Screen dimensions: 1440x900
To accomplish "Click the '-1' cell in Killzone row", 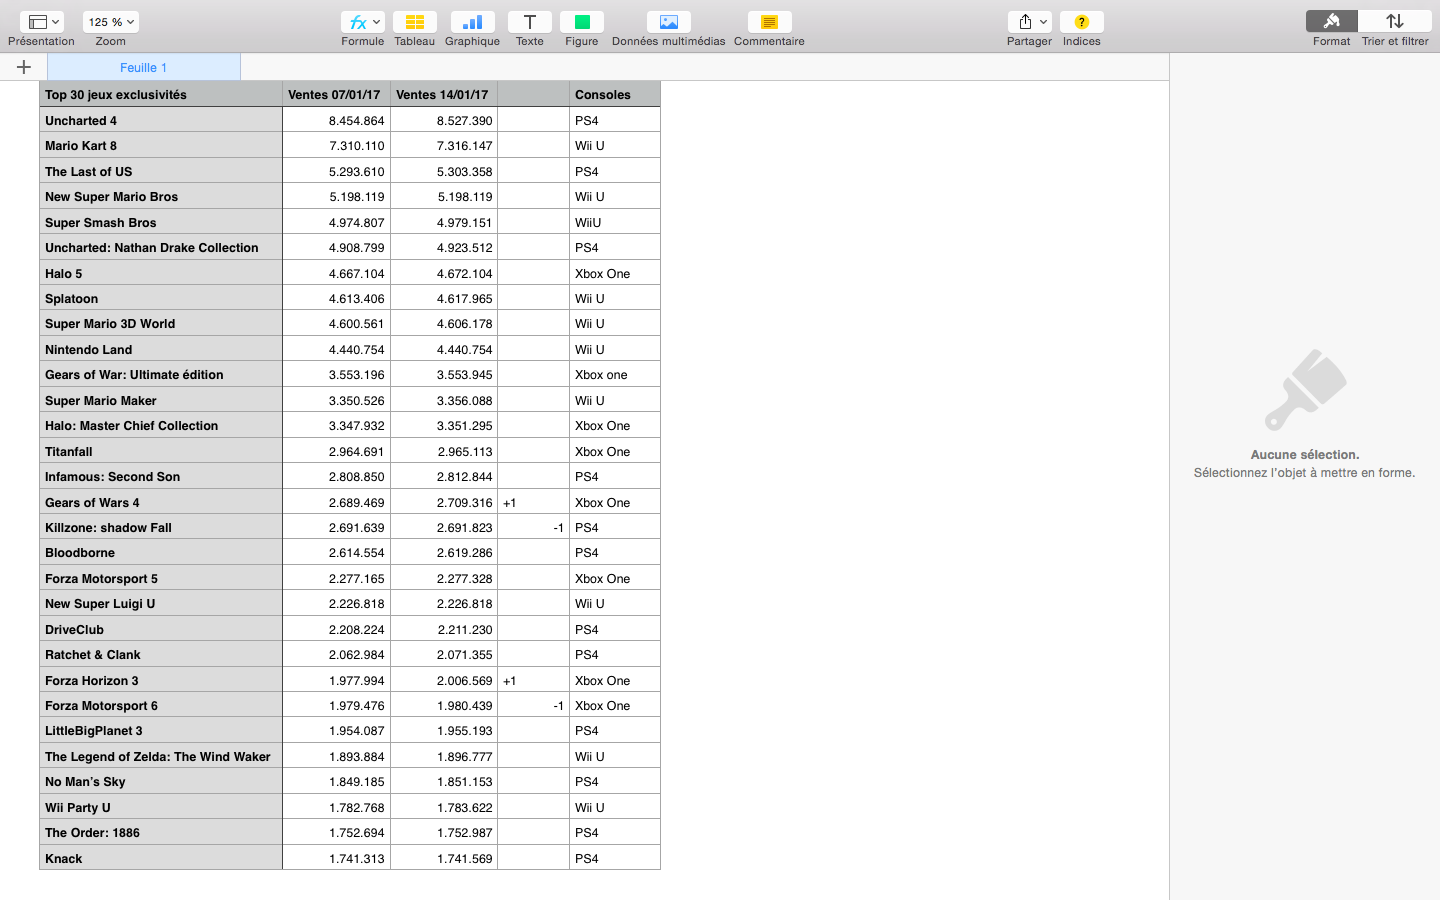I will pos(533,527).
